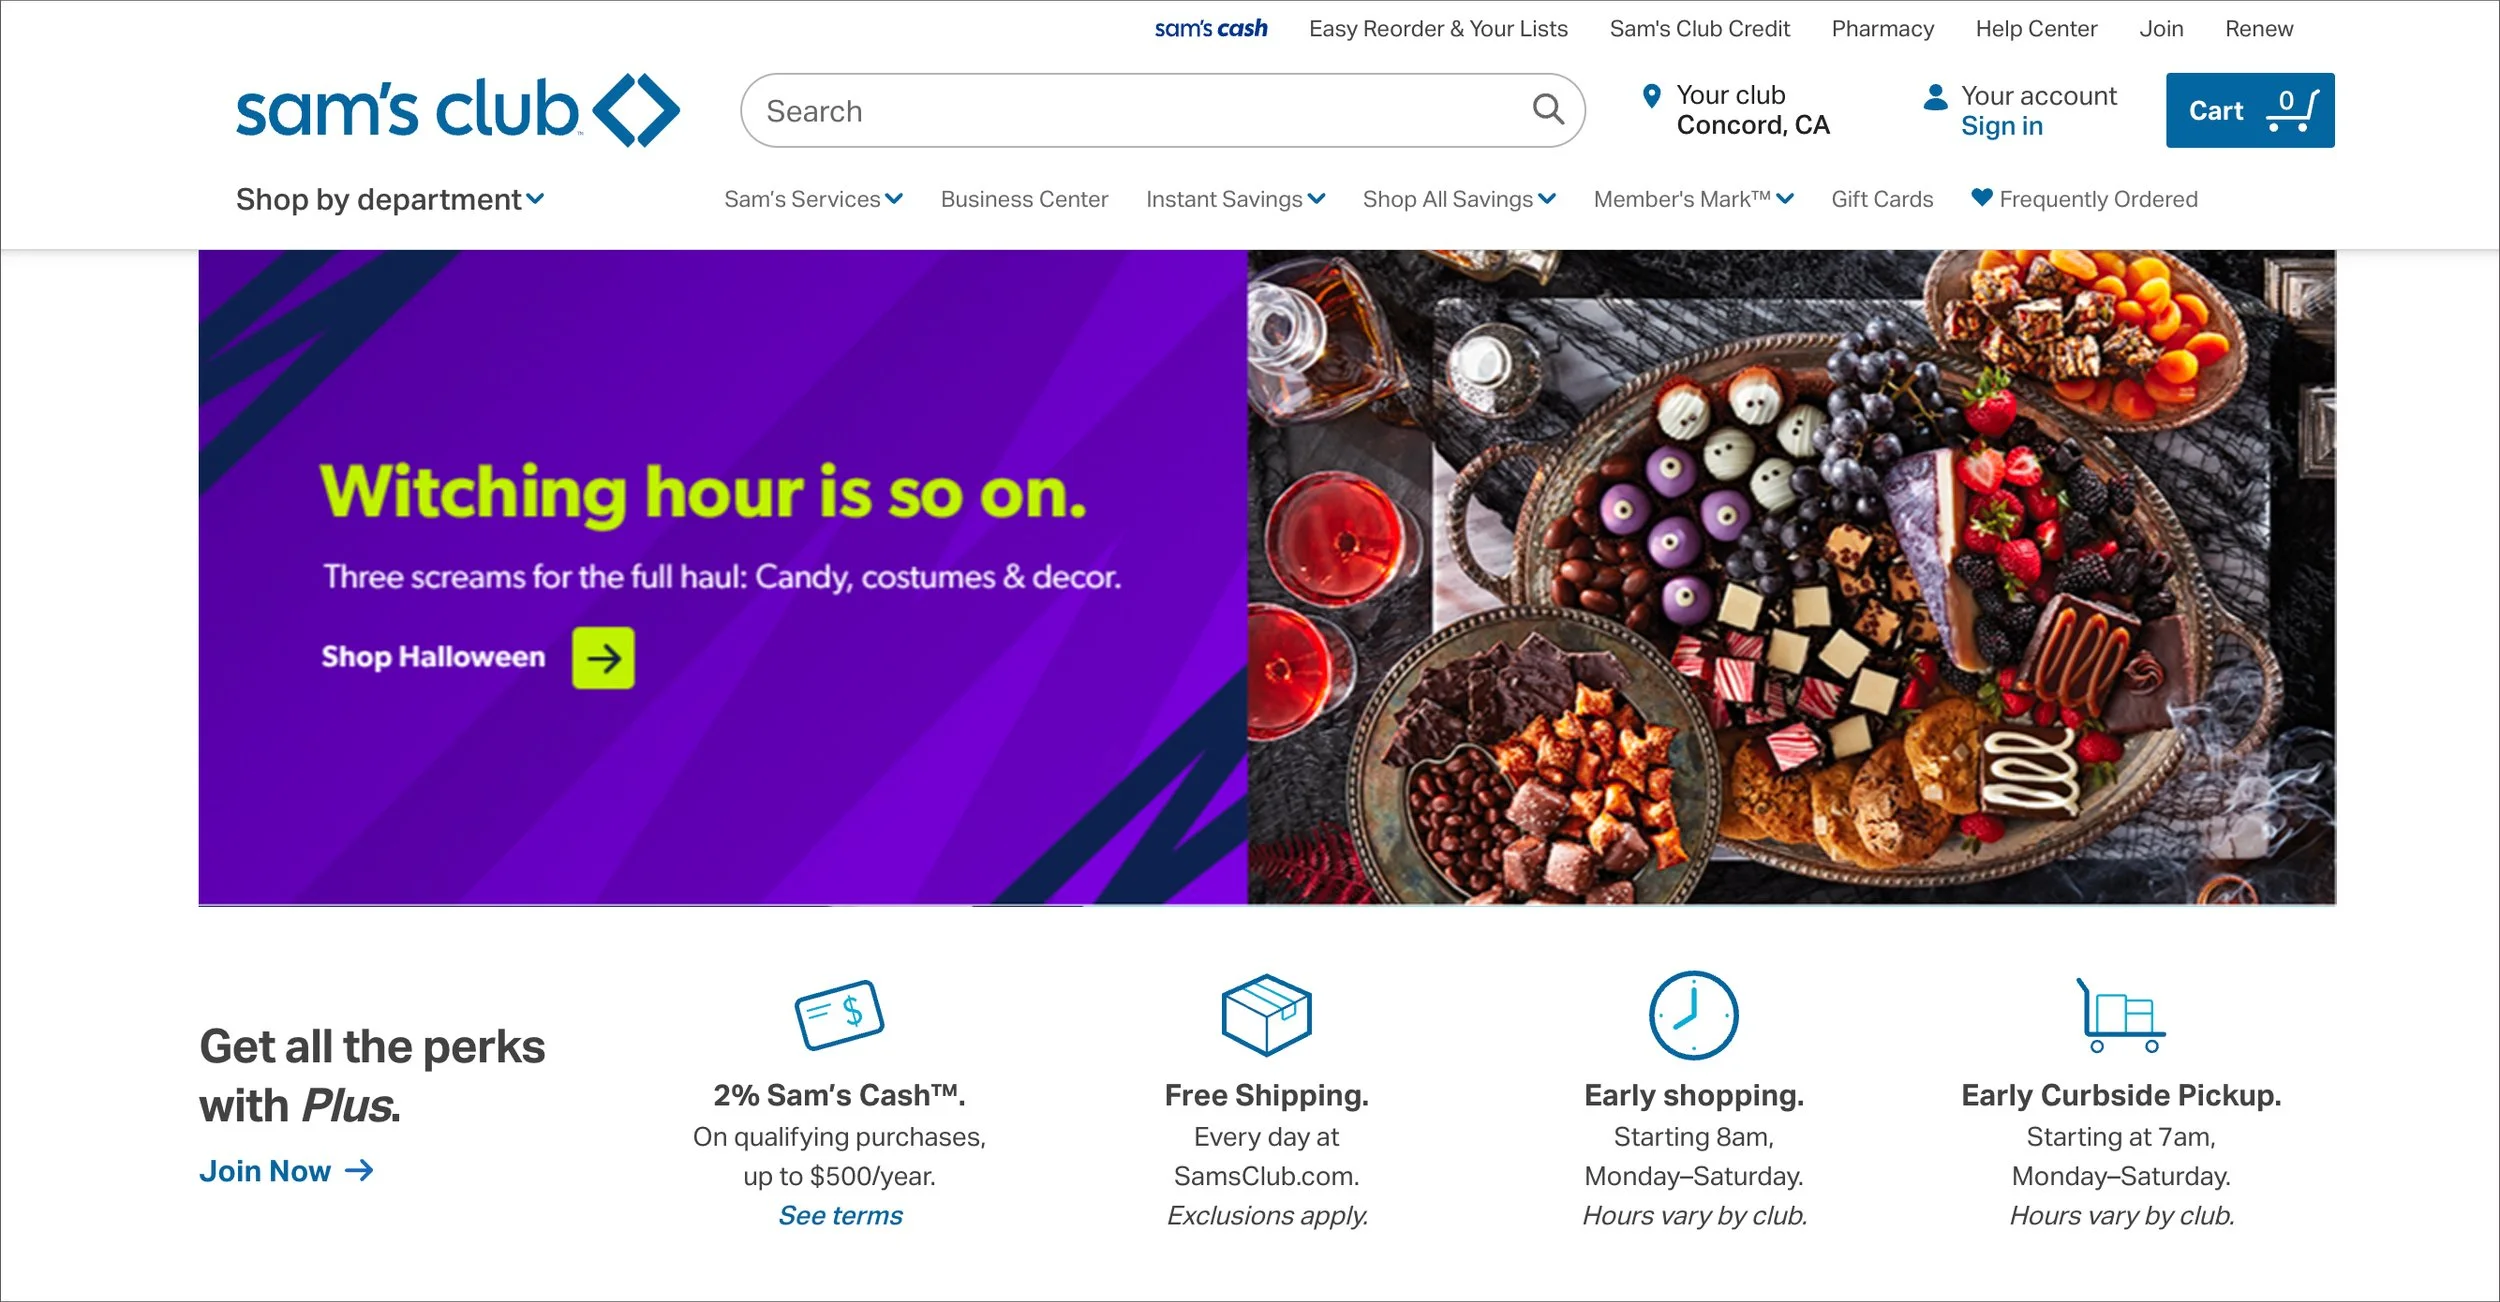
Task: Open the Instant Savings dropdown
Action: 1235,199
